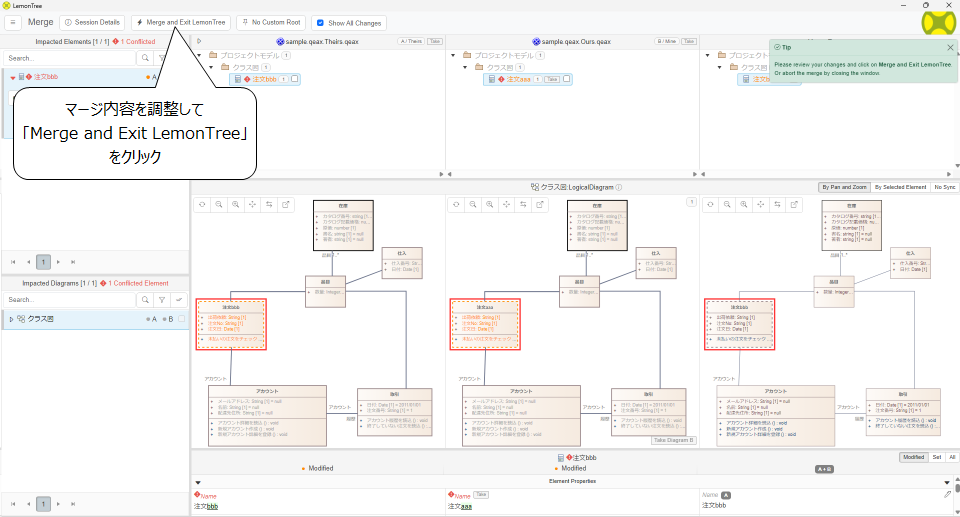Click refresh icon in left diagram toolbar
The width and height of the screenshot is (960, 517).
[201, 204]
